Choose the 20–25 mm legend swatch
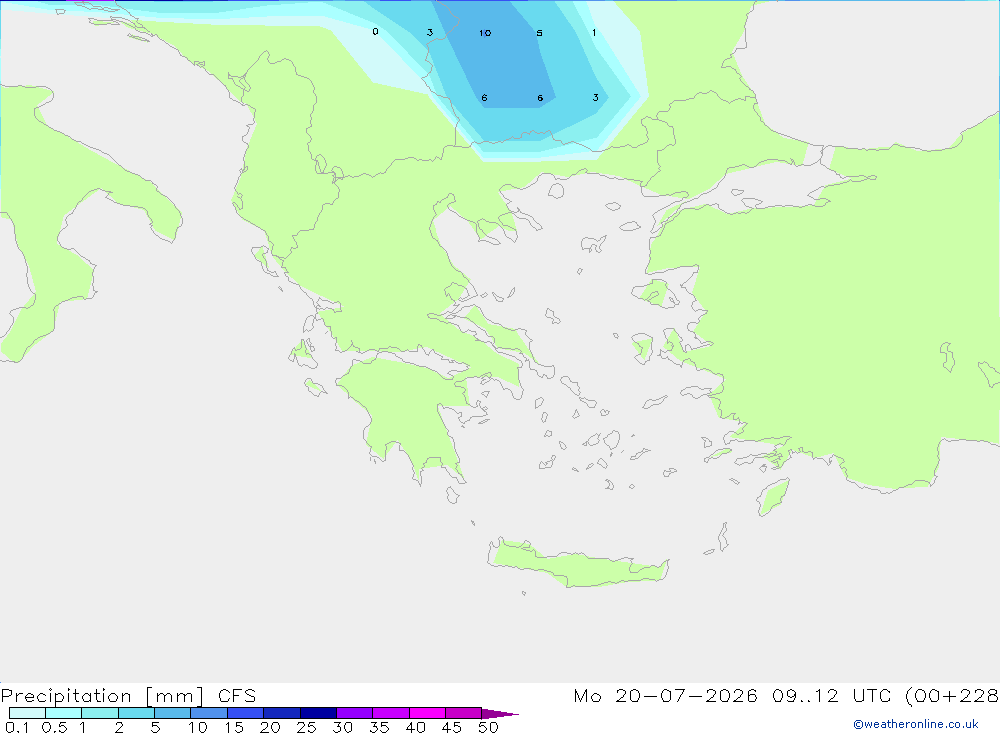The image size is (1000, 733). pos(282,713)
